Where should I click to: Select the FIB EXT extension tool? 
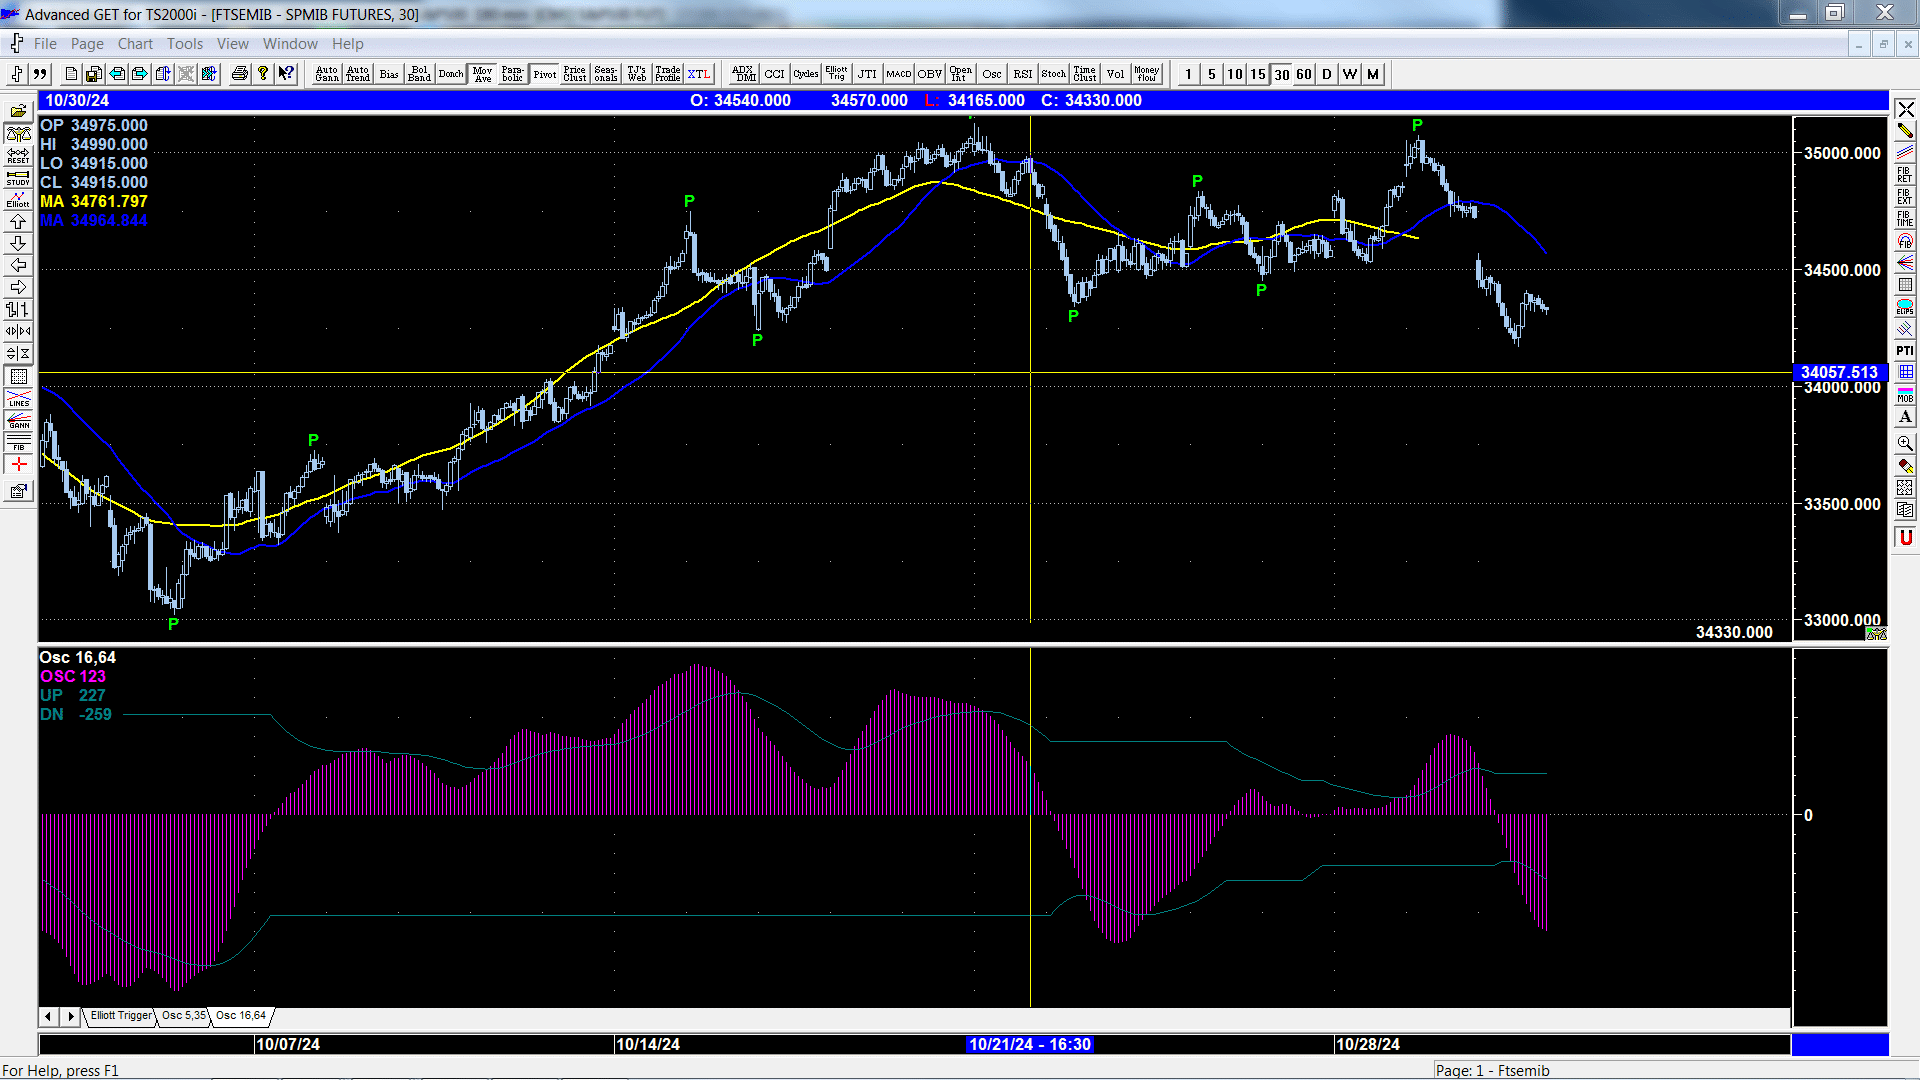point(1905,196)
